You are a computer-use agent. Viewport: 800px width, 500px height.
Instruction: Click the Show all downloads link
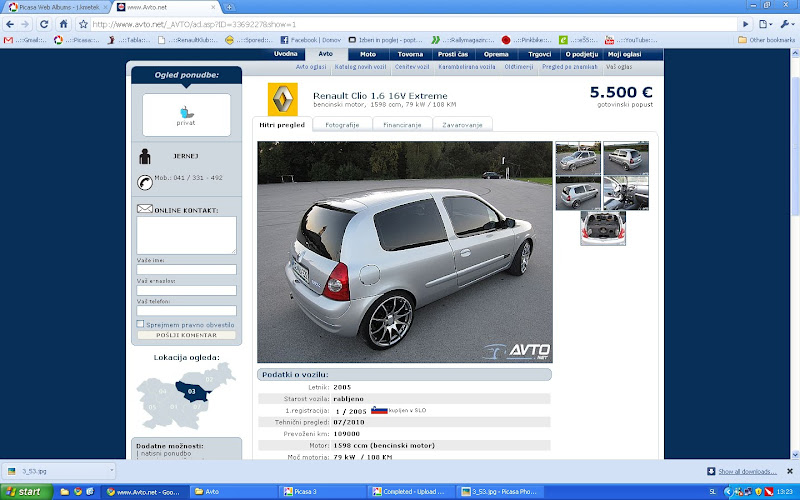click(747, 471)
